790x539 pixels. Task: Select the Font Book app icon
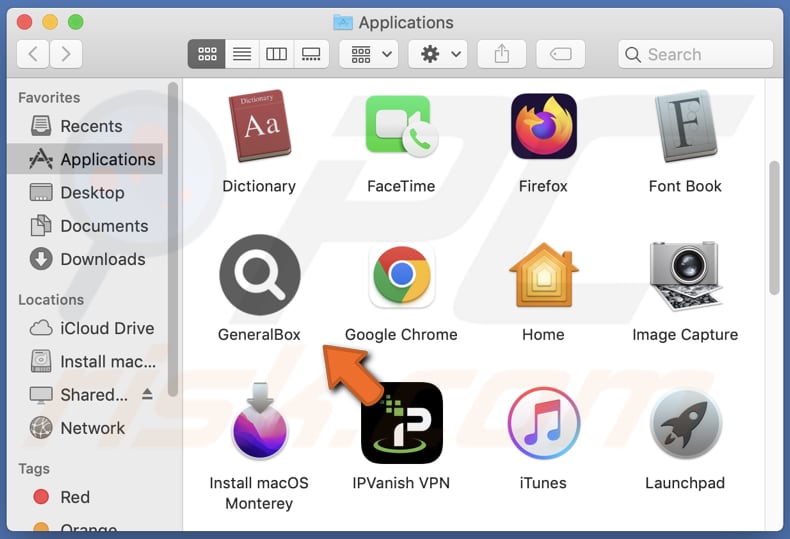[686, 126]
